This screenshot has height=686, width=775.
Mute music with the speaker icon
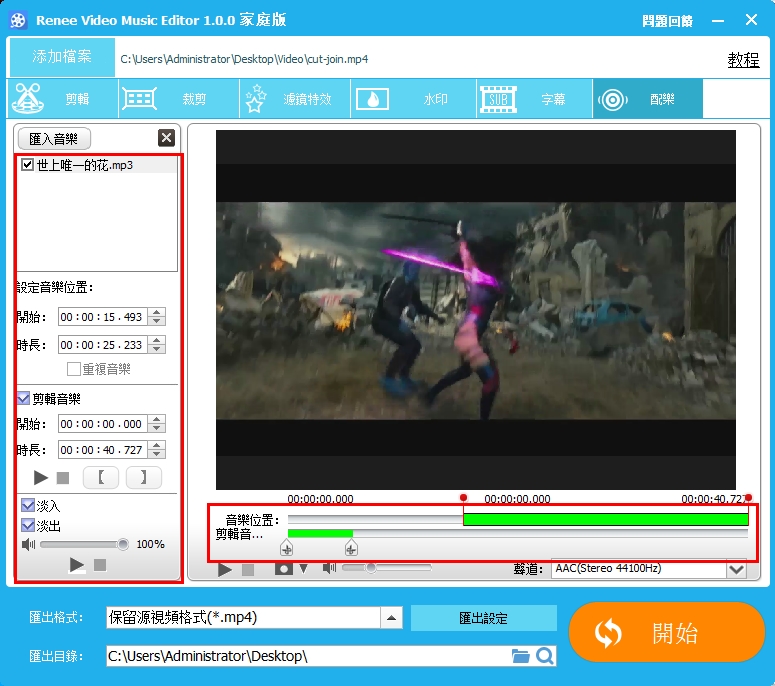[29, 544]
